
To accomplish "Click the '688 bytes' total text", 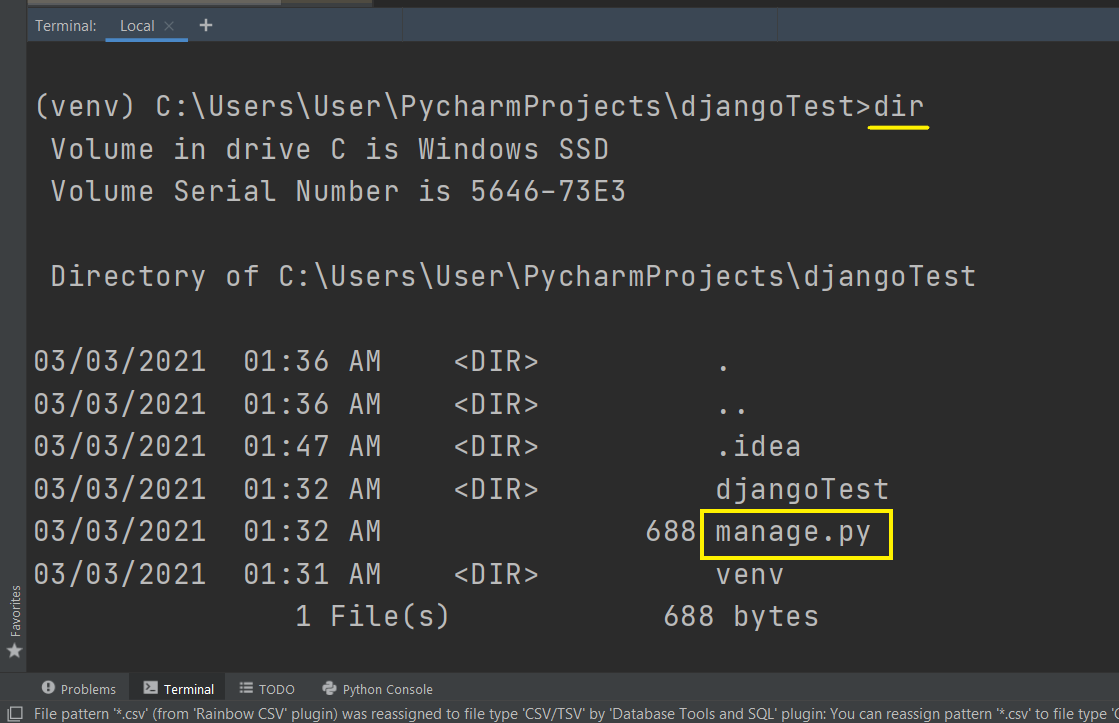I will 741,617.
